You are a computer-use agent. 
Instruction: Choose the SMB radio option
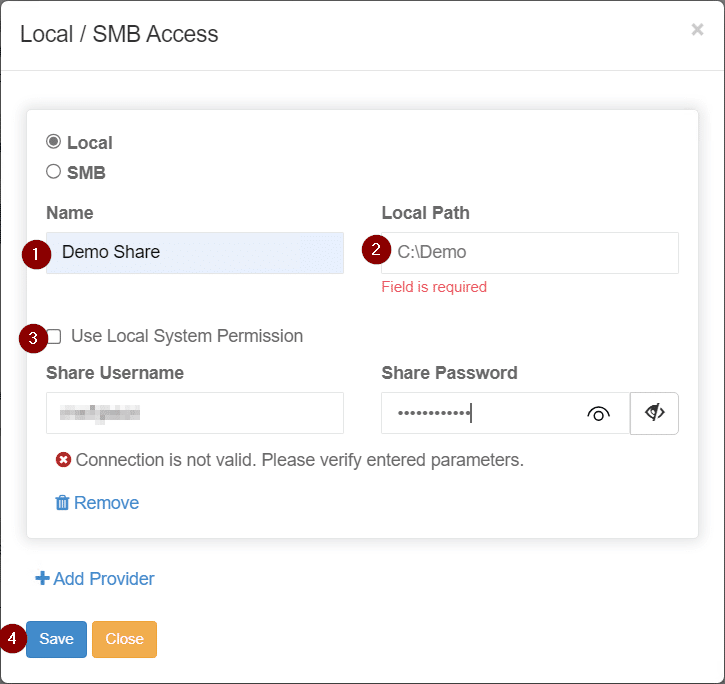[54, 172]
